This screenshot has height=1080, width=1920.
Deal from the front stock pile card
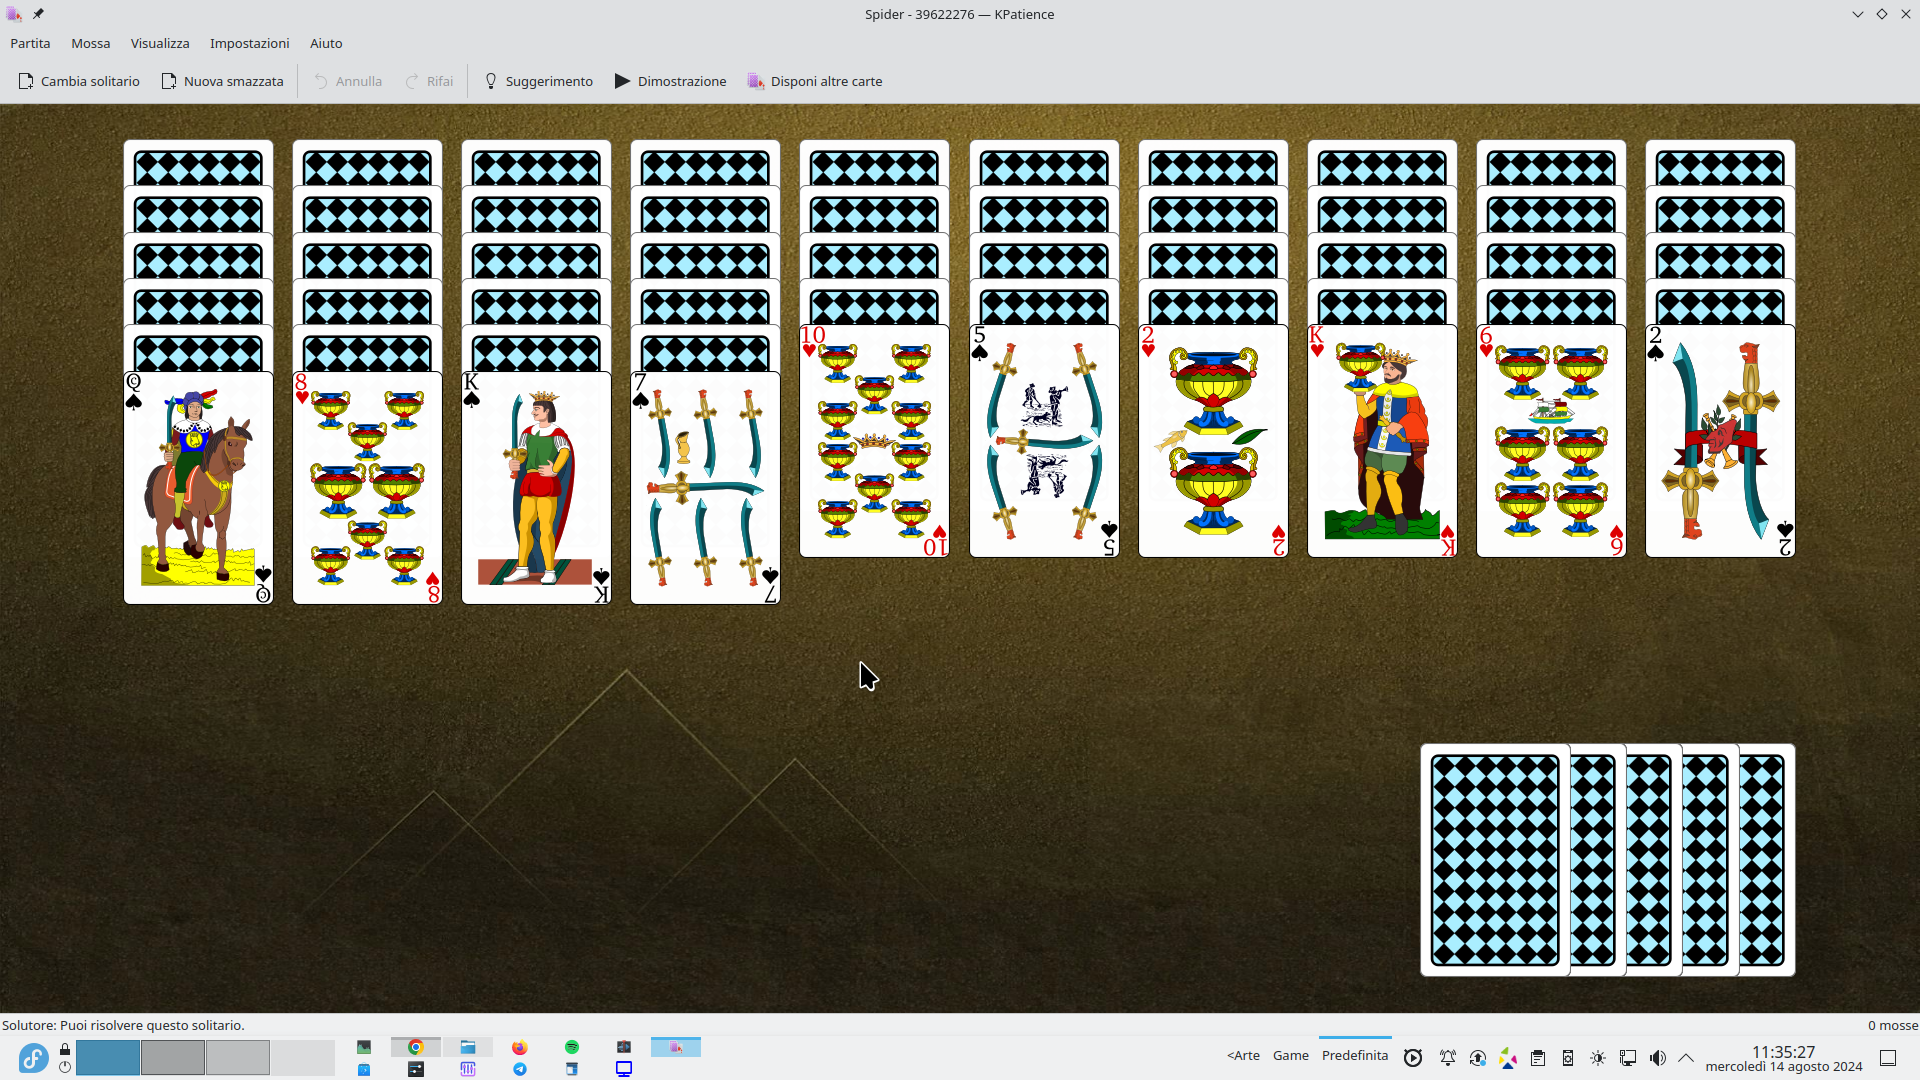coord(1495,860)
